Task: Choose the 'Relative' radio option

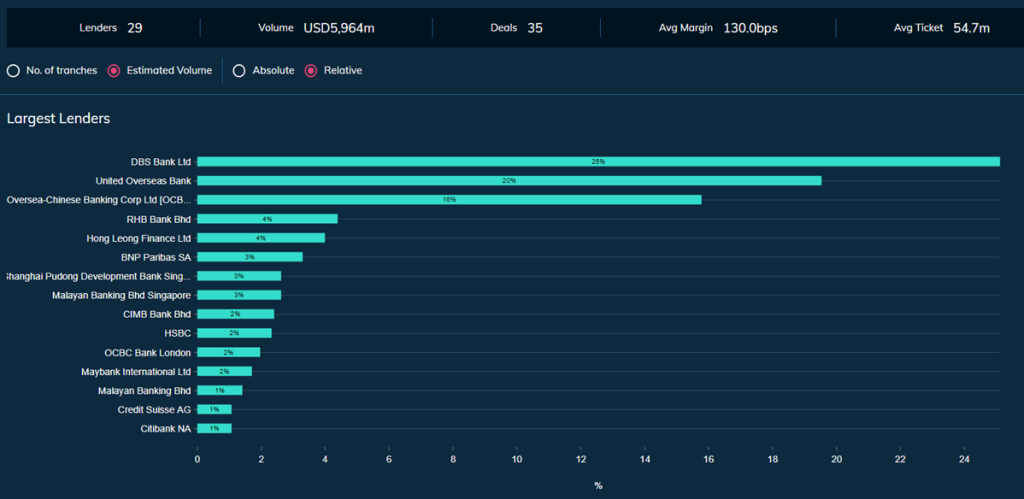Action: pyautogui.click(x=310, y=71)
